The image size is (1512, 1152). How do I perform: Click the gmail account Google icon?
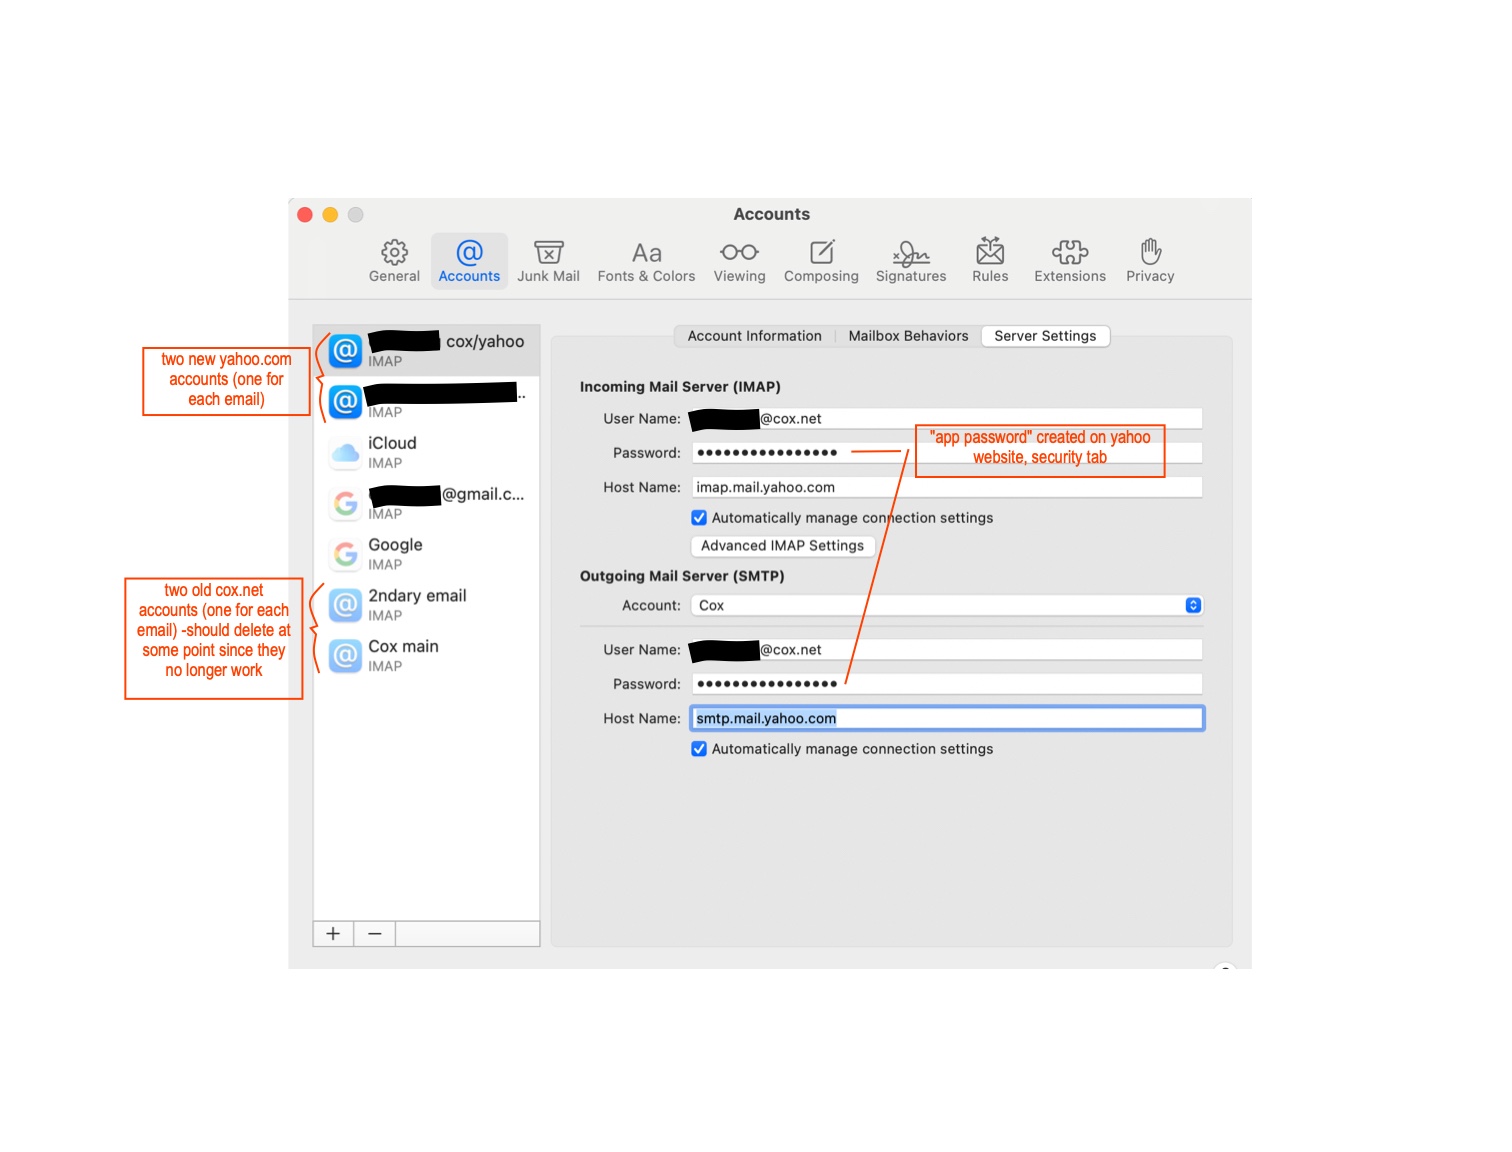pos(346,503)
